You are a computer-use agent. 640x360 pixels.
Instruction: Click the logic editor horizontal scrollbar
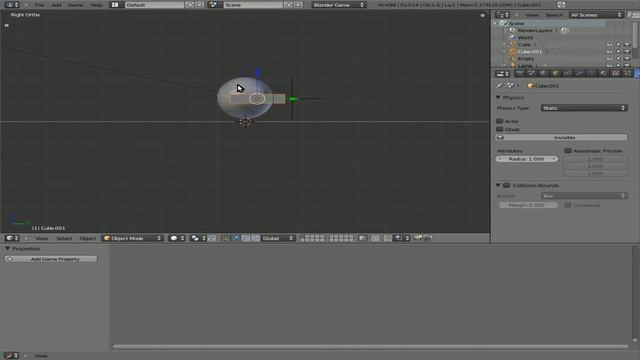tap(371, 347)
